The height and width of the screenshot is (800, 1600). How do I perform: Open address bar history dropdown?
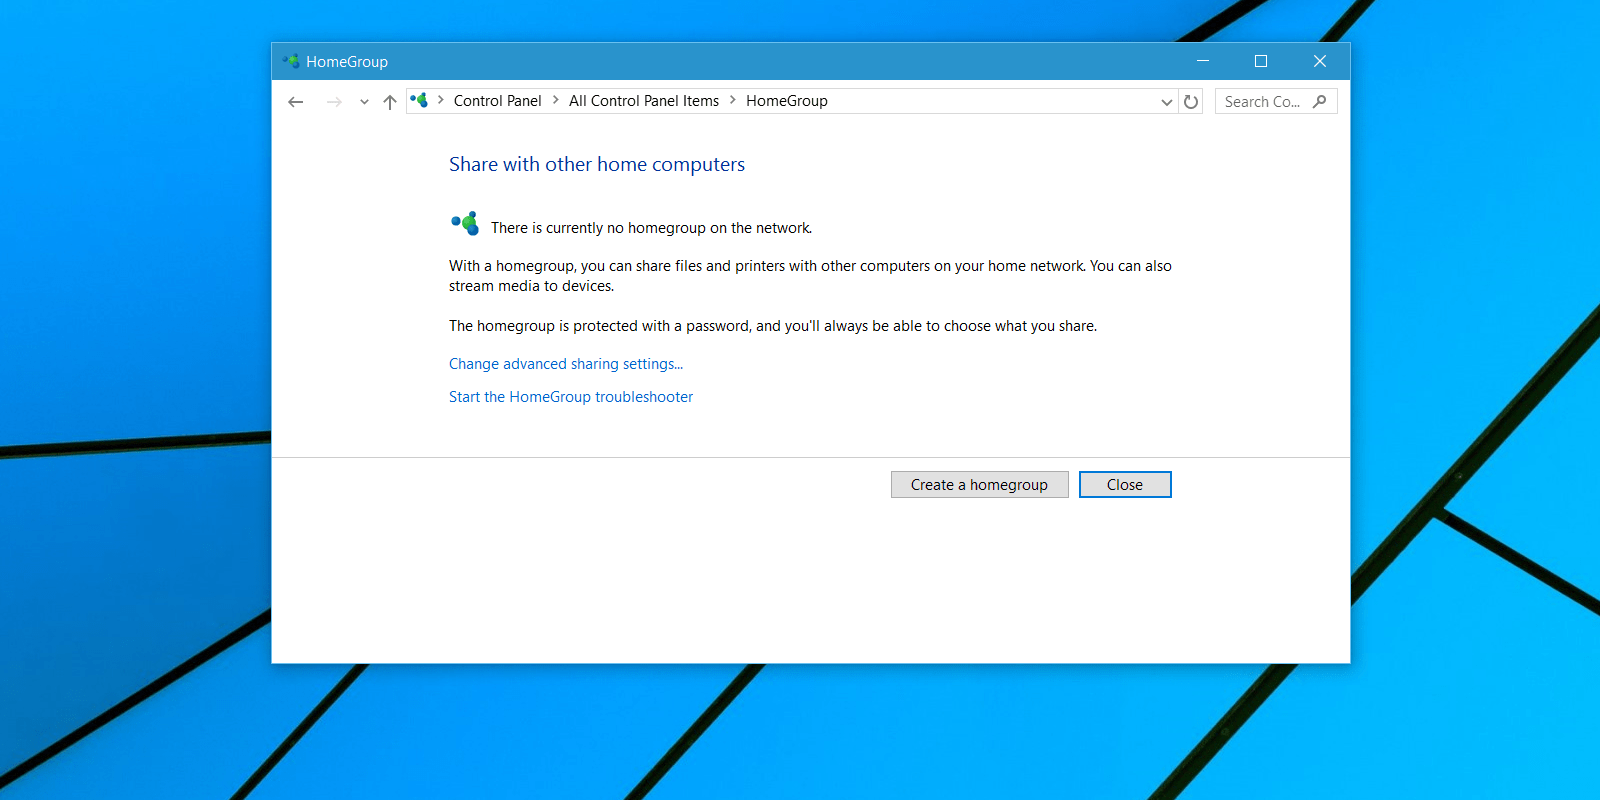tap(1166, 102)
